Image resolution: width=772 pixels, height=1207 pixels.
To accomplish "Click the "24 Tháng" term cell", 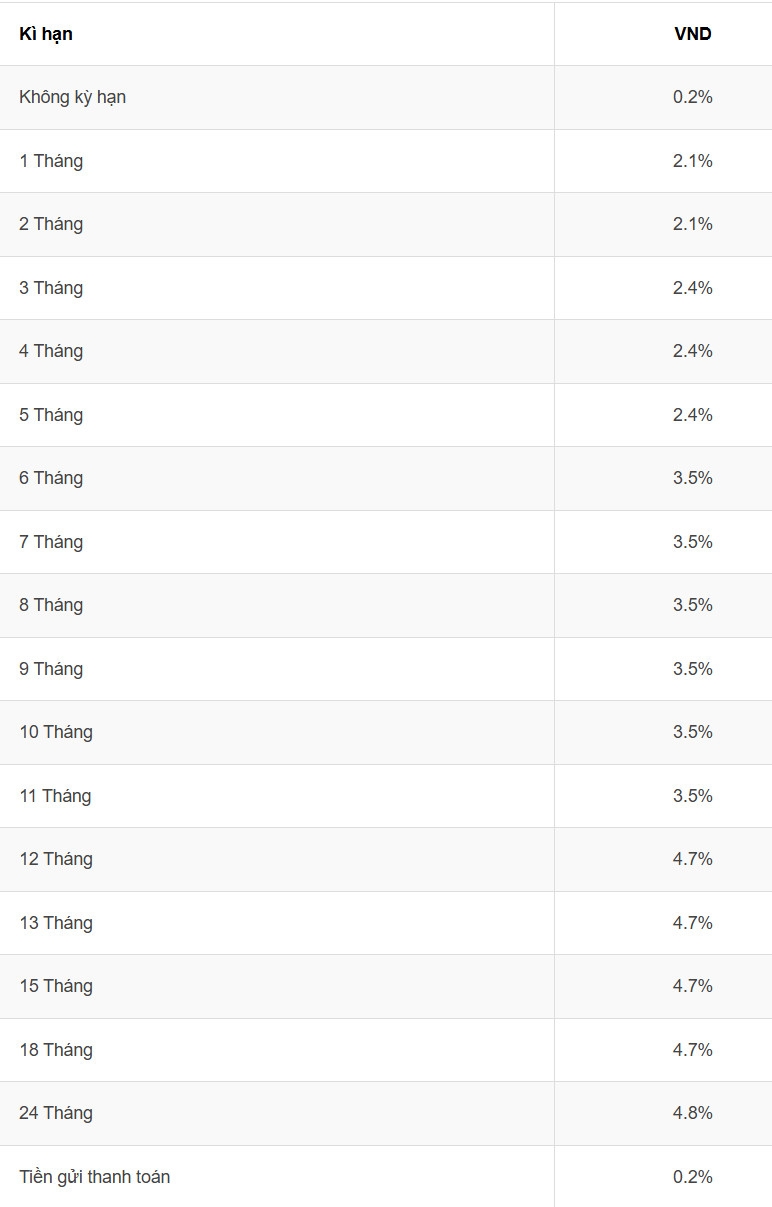I will (x=56, y=1113).
